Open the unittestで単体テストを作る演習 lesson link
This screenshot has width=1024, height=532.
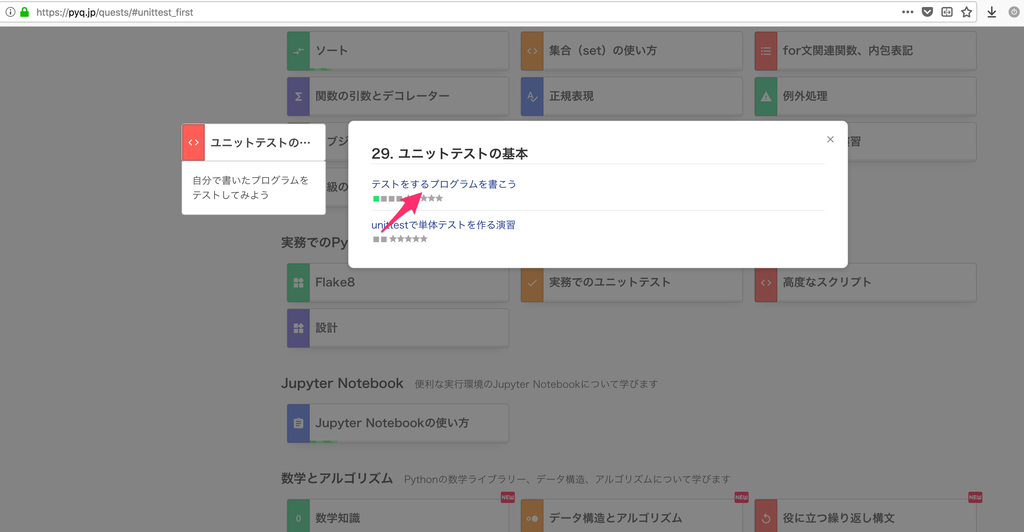click(x=443, y=225)
